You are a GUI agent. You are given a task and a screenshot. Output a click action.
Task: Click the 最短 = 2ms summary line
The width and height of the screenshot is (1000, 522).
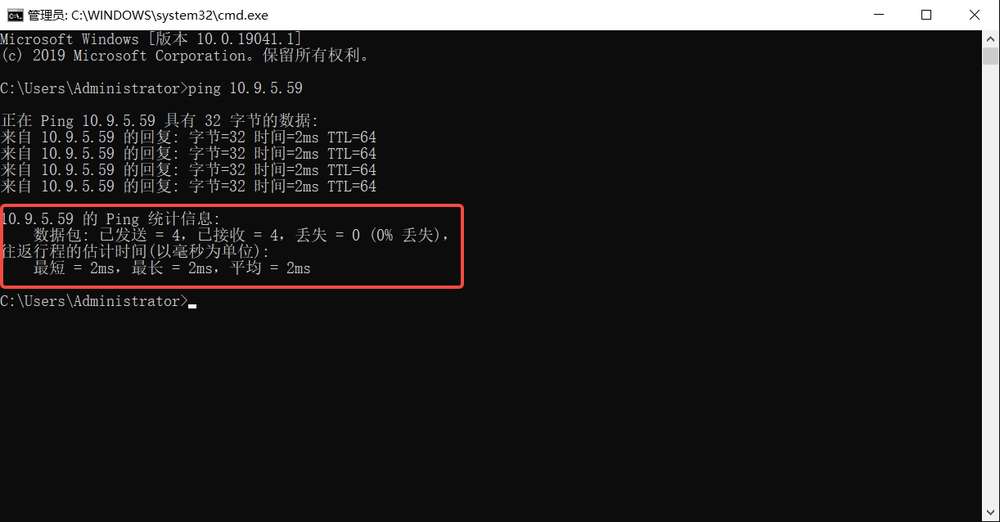(x=172, y=268)
